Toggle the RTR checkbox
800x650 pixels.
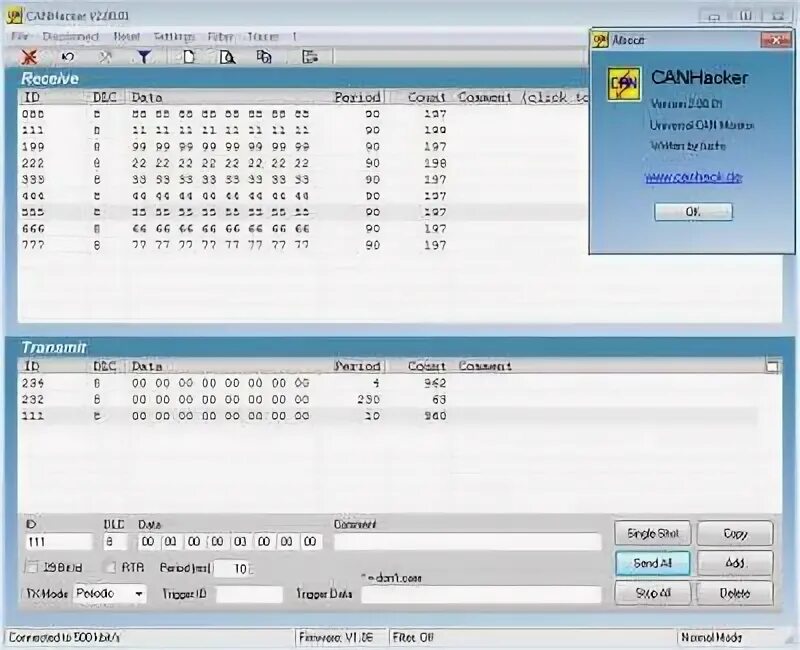[x=109, y=567]
